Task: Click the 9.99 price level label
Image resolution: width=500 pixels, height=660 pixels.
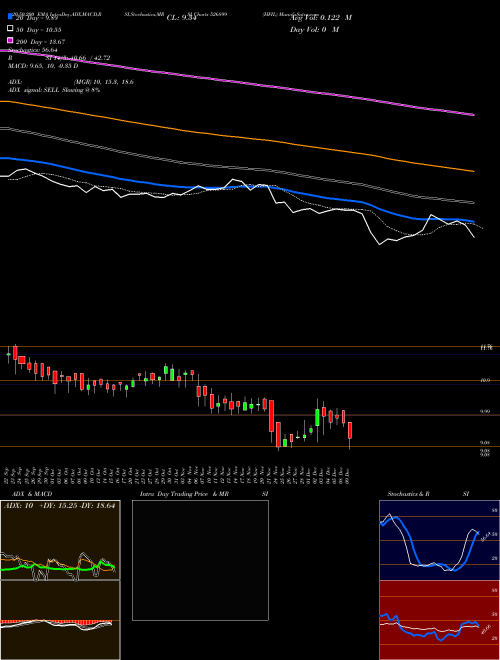Action: pyautogui.click(x=485, y=411)
